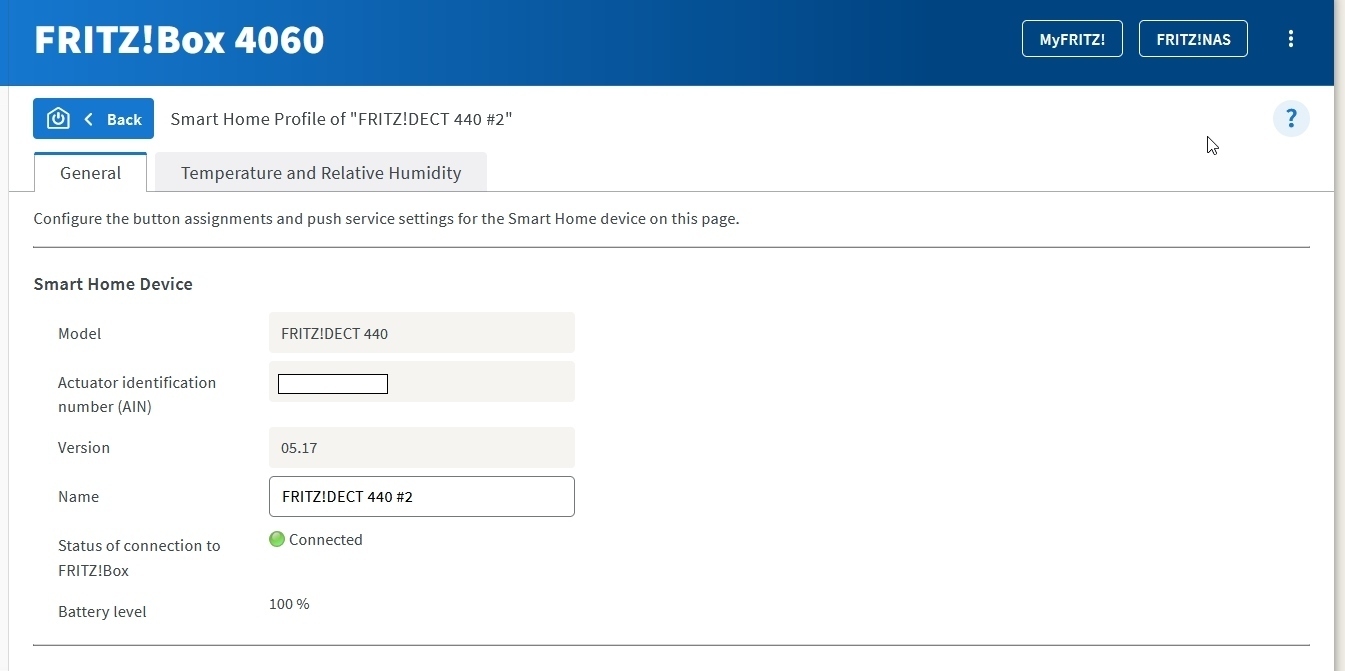Click the Version label

tap(84, 447)
